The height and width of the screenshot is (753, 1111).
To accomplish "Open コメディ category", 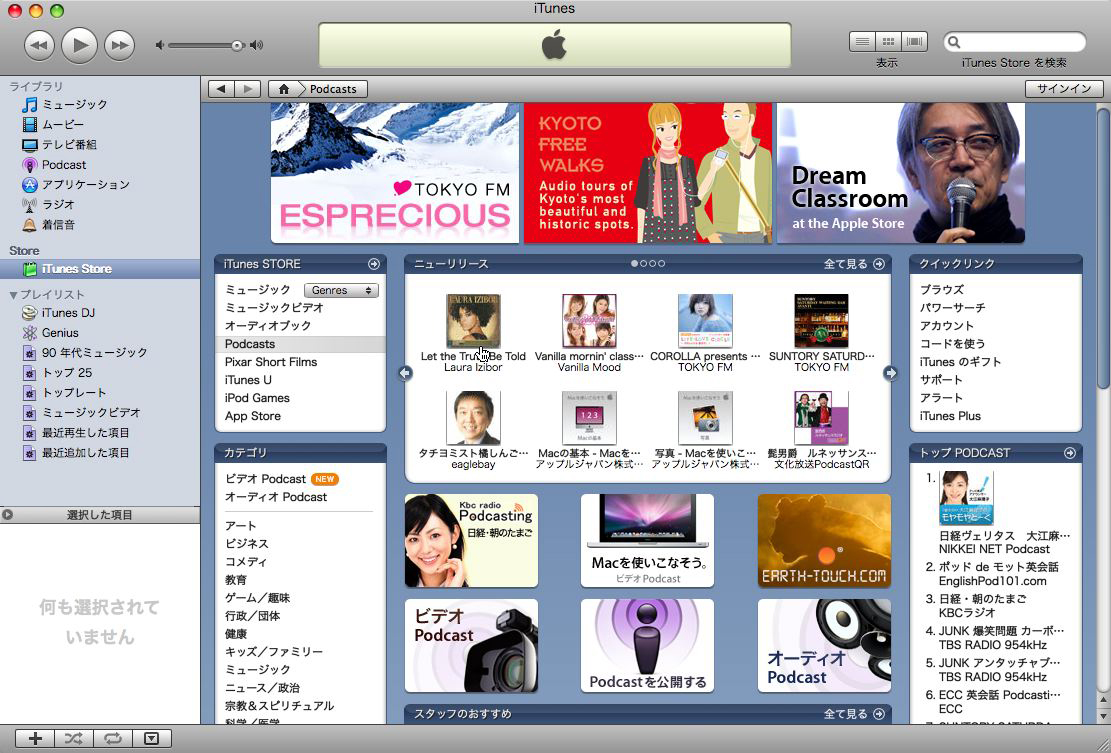I will (246, 562).
